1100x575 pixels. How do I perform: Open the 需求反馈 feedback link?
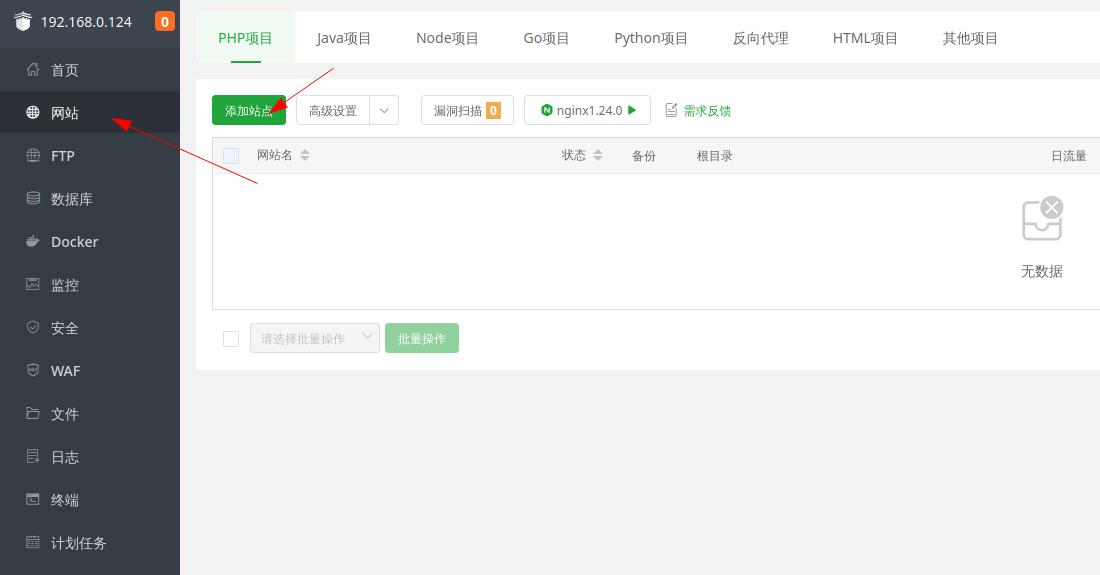698,111
